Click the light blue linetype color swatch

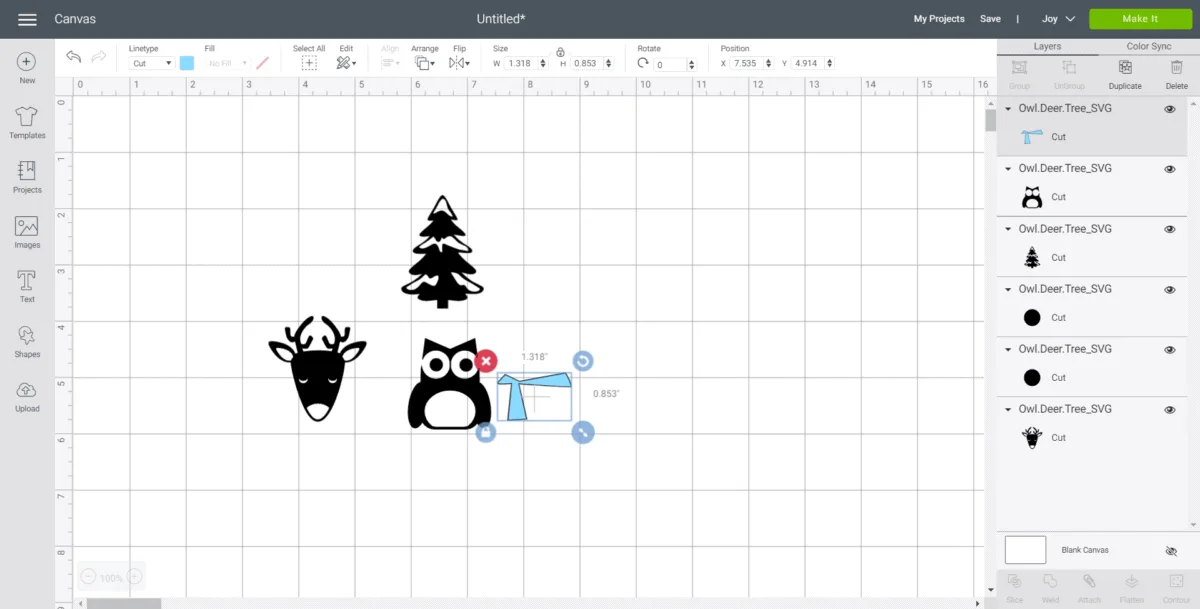point(187,63)
